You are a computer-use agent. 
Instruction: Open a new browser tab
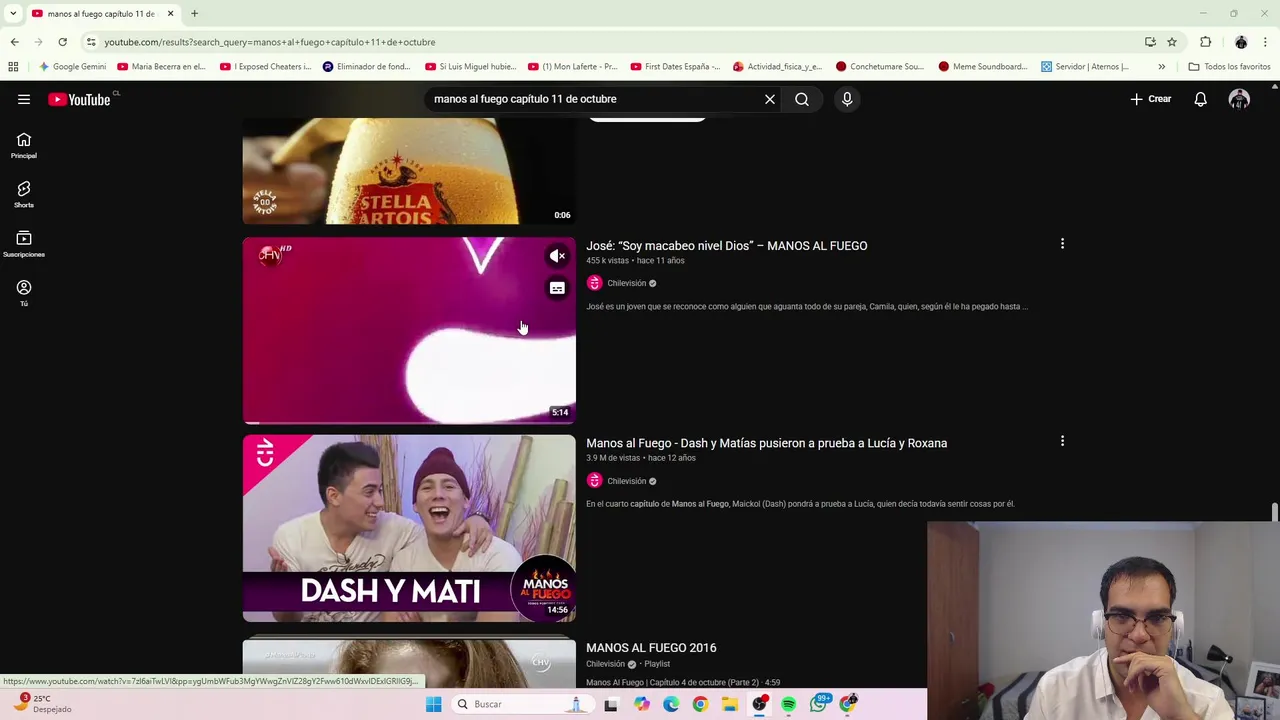tap(194, 13)
